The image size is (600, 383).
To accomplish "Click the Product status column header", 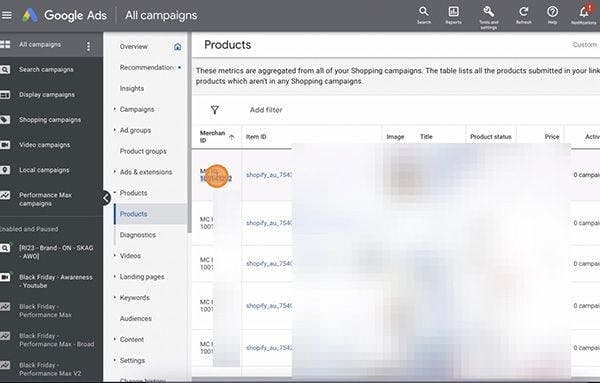I will [x=491, y=137].
